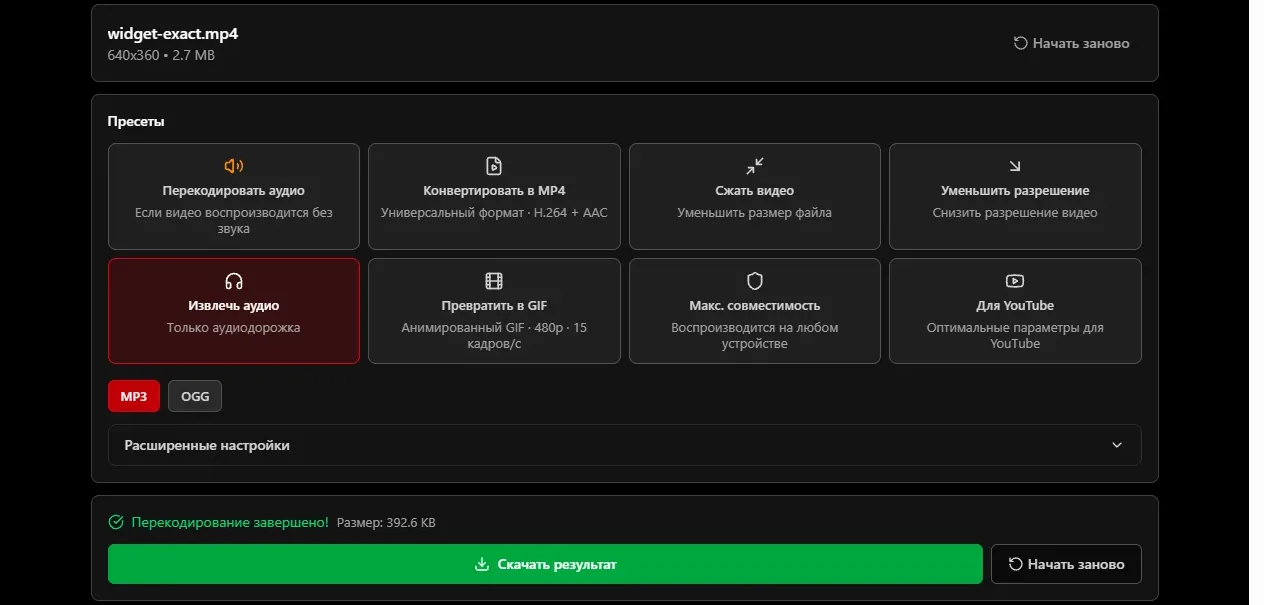
Task: Choose the Уменьшить разрешение preset
Action: point(1015,196)
